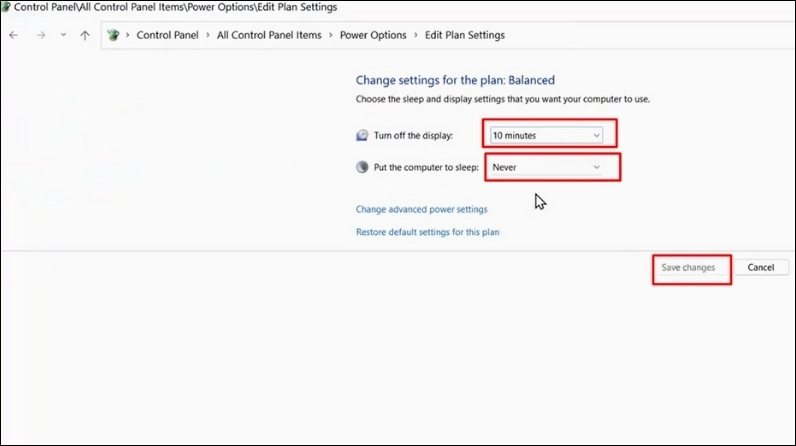The height and width of the screenshot is (446, 796).
Task: Click the monitor icon beside Turn off the display
Action: 362,135
